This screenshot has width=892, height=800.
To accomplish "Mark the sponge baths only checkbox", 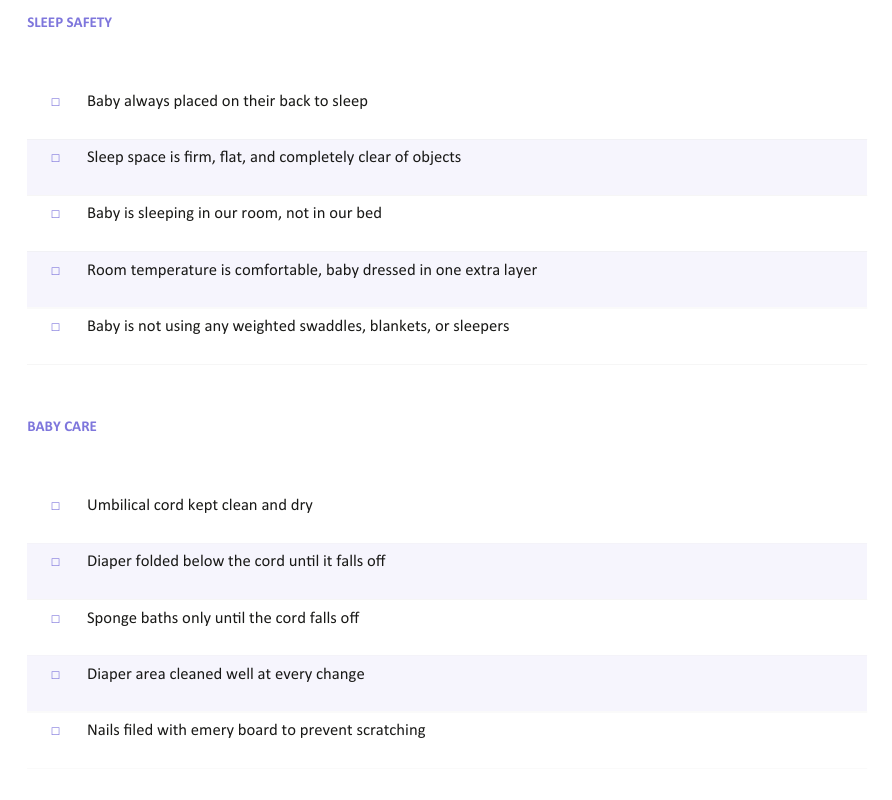I will coord(56,618).
